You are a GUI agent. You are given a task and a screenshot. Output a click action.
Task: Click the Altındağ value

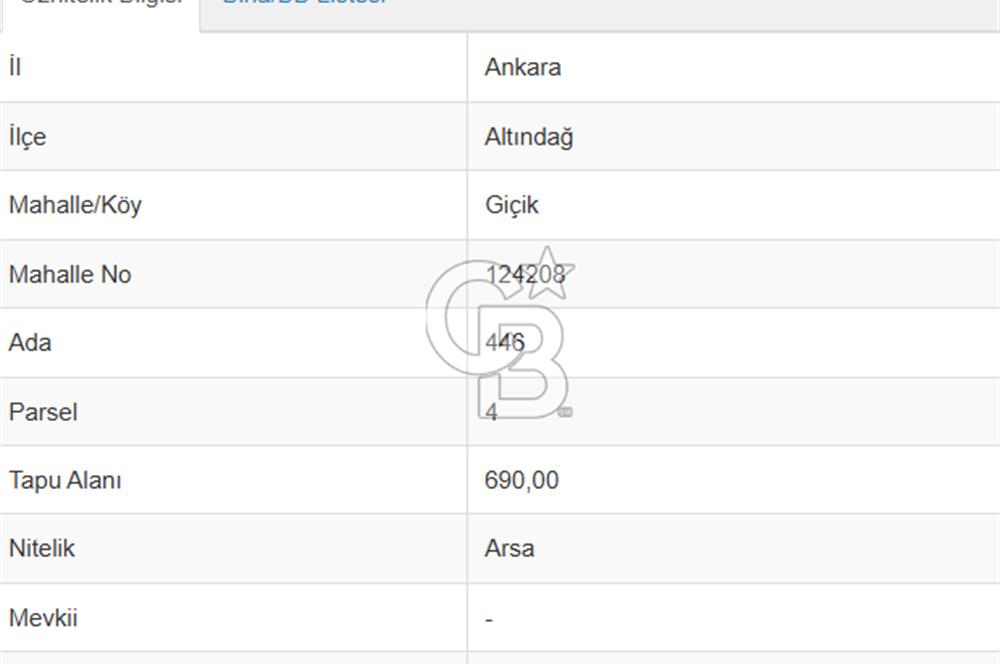tap(529, 136)
